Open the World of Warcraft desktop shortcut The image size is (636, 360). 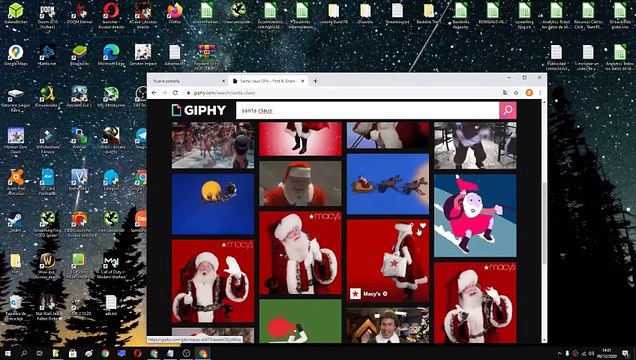(x=47, y=266)
